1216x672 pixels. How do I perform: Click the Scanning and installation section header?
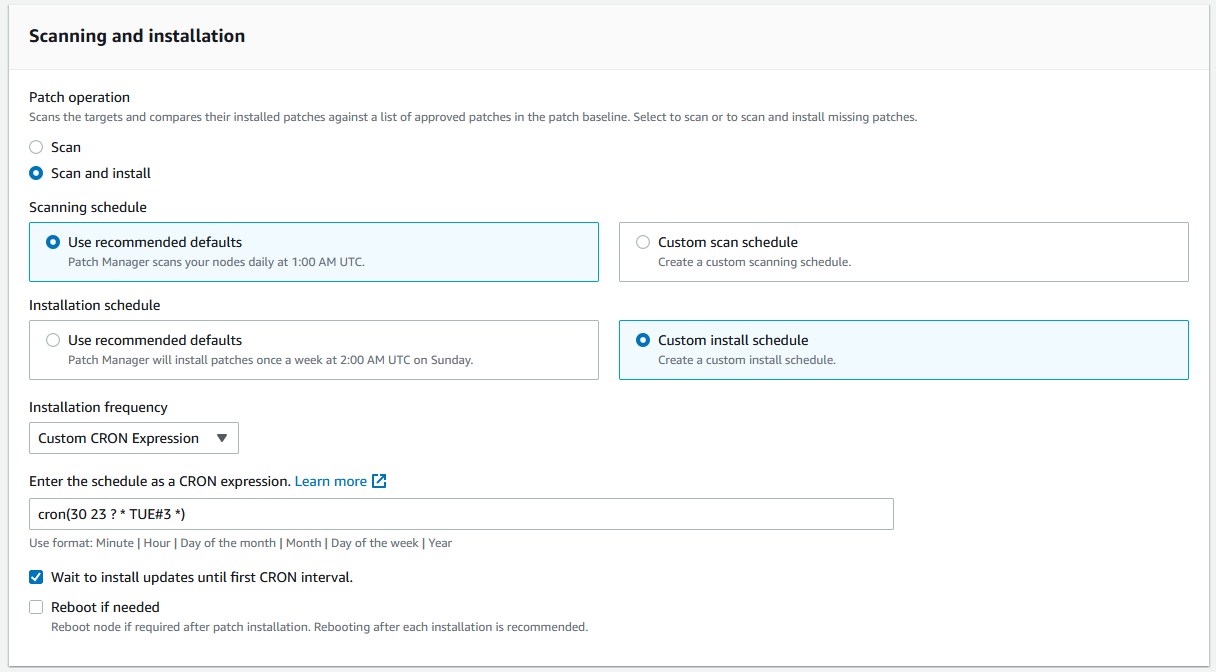(135, 36)
